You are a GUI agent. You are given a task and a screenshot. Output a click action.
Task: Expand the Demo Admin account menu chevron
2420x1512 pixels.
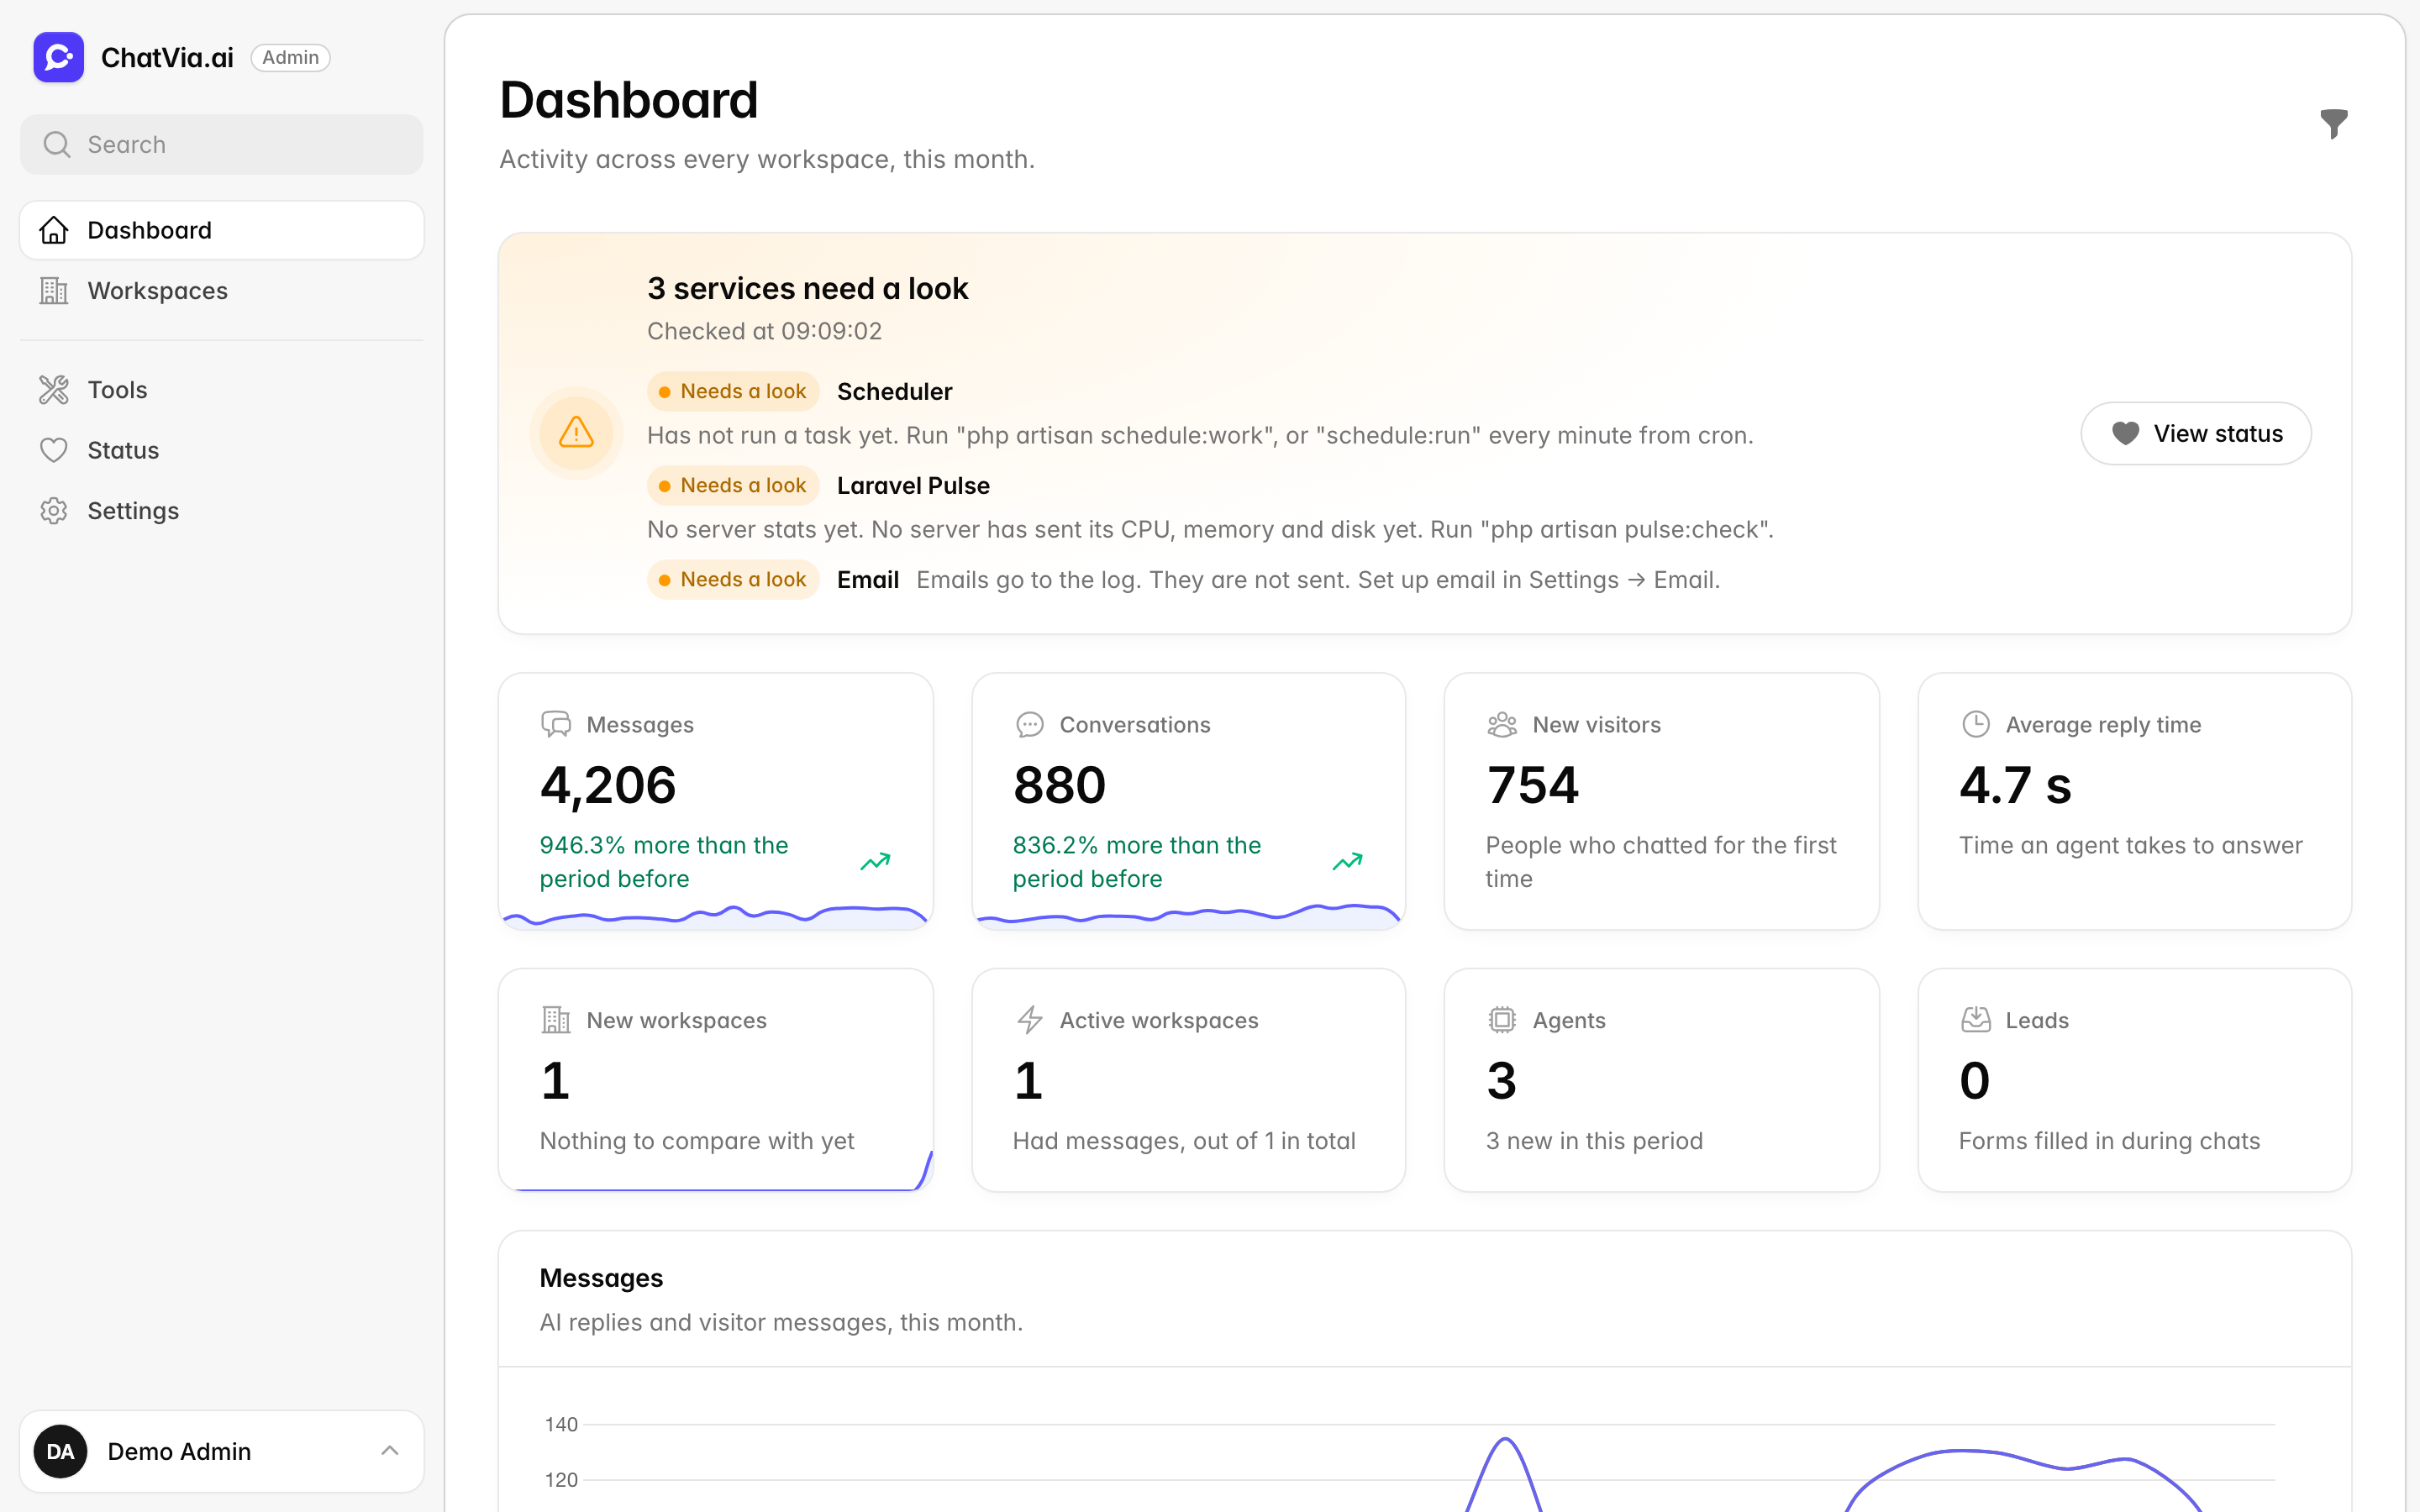(390, 1451)
